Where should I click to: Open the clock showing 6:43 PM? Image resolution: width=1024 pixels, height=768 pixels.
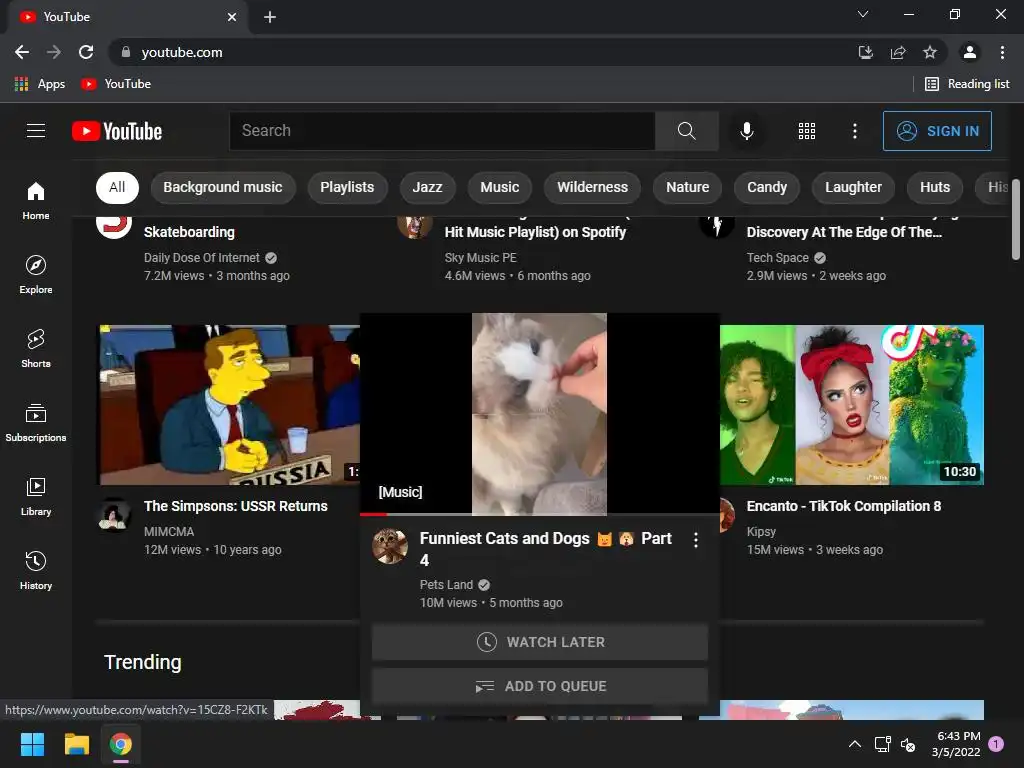956,744
